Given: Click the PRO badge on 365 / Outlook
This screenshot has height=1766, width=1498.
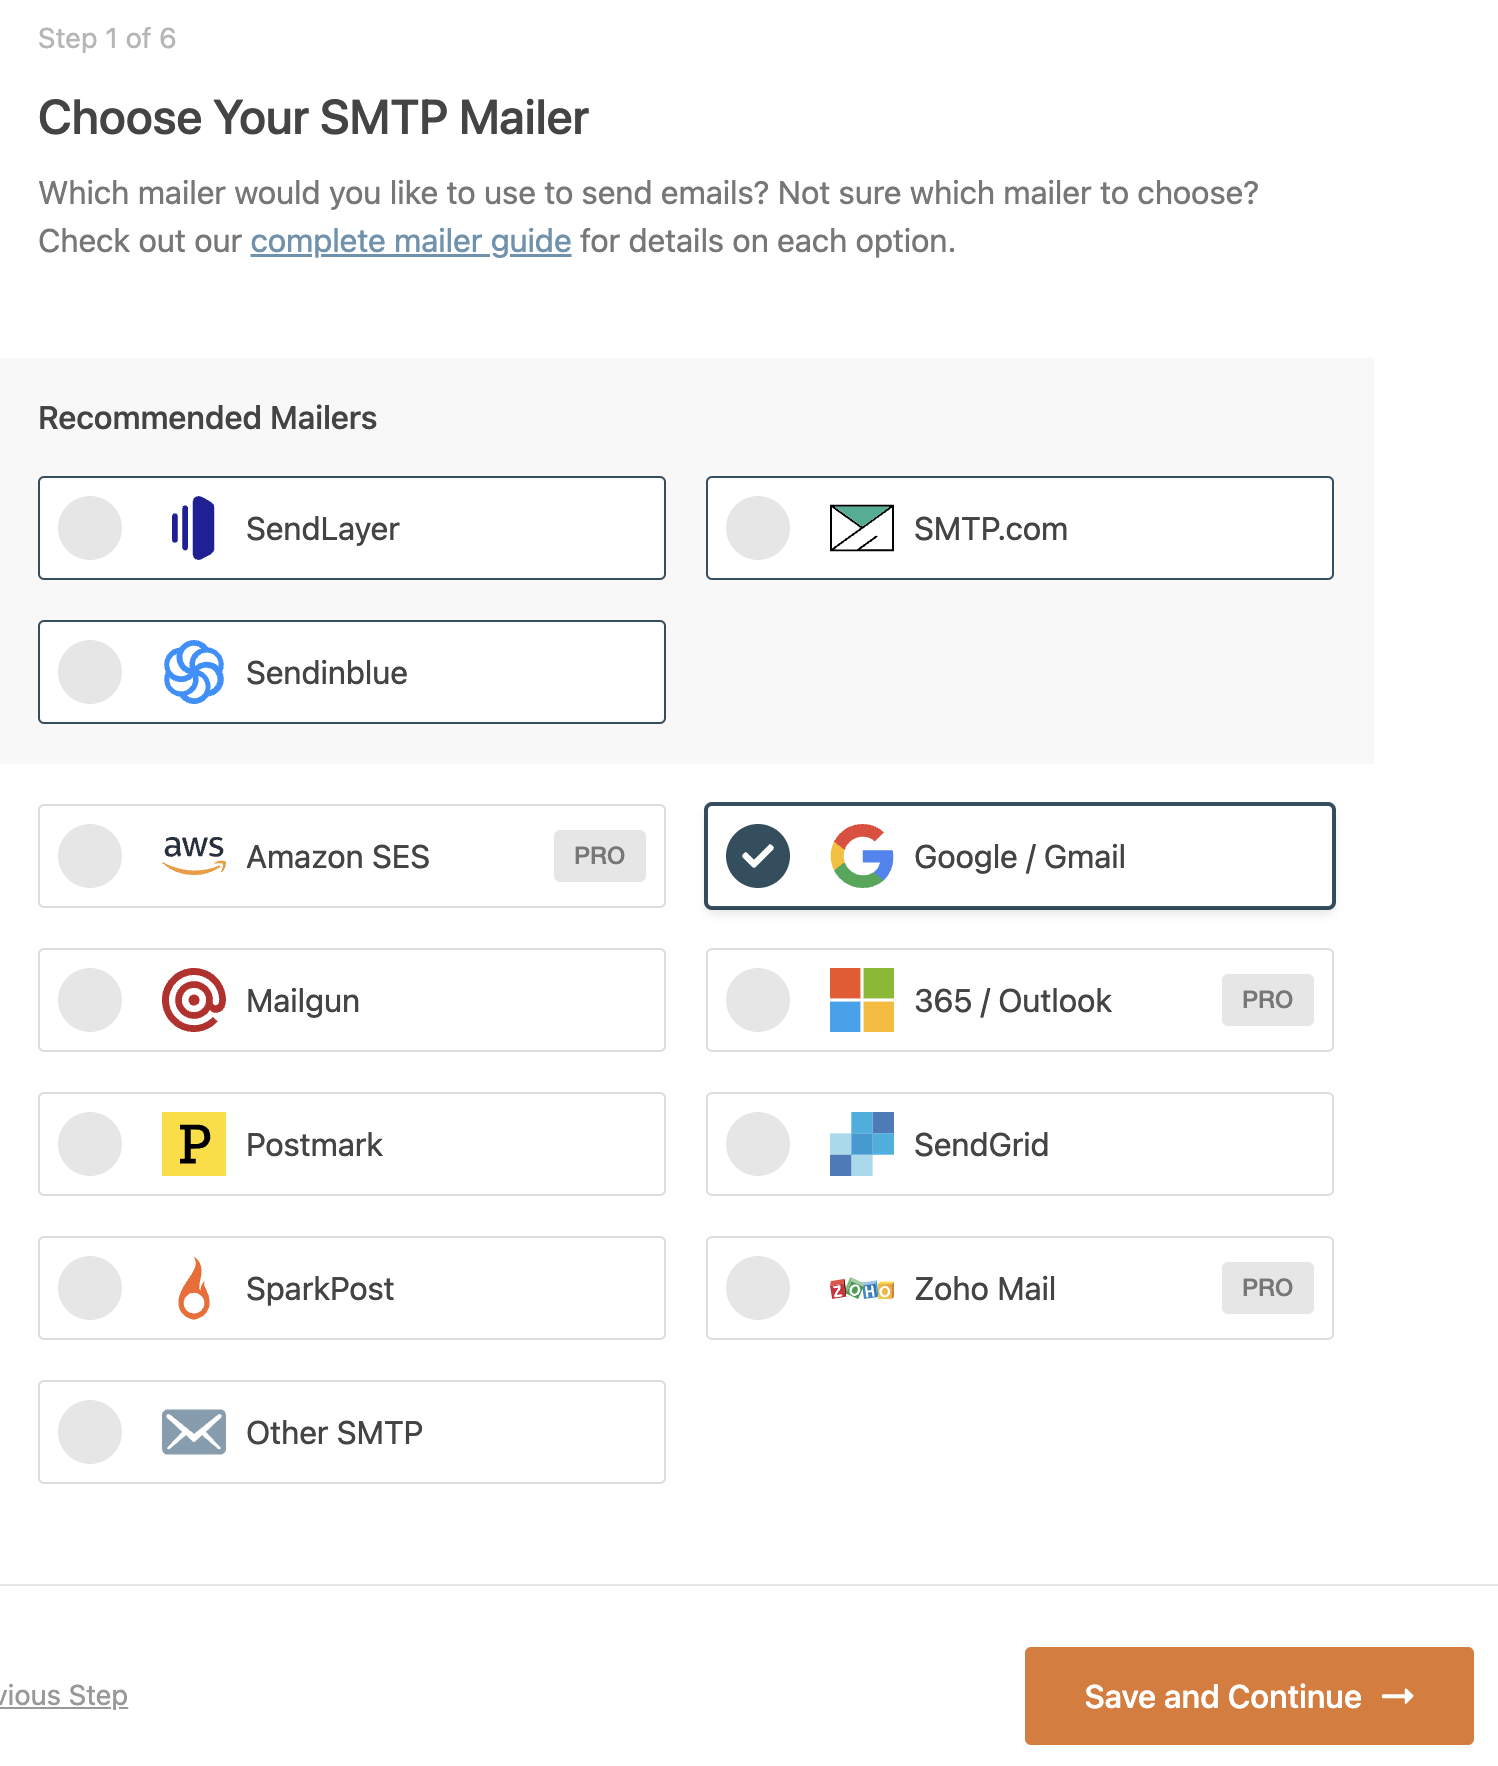Looking at the screenshot, I should pos(1268,1000).
